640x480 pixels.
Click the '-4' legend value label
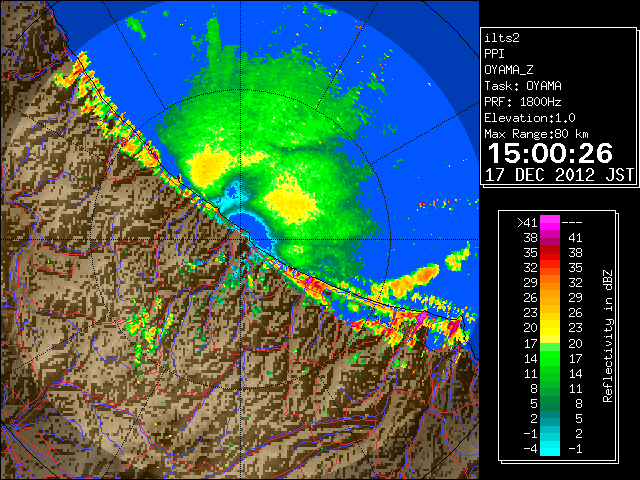click(531, 449)
